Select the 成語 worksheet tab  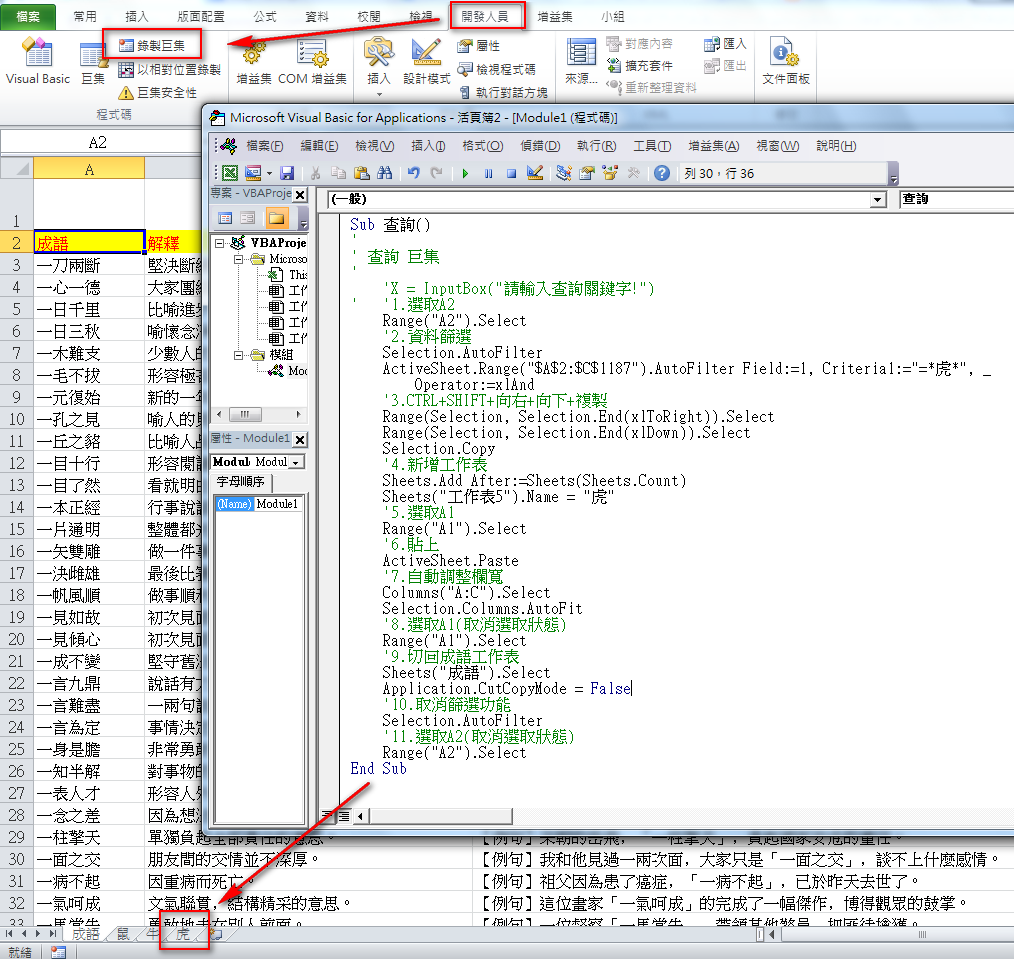point(85,934)
